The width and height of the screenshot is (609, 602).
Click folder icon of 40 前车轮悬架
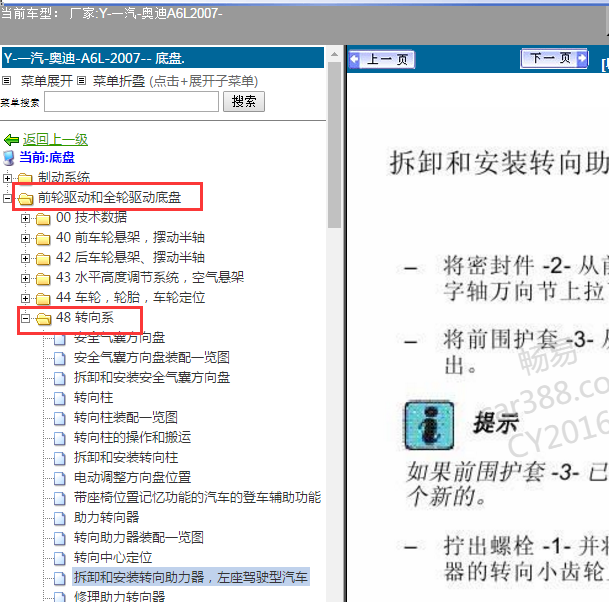pyautogui.click(x=43, y=238)
